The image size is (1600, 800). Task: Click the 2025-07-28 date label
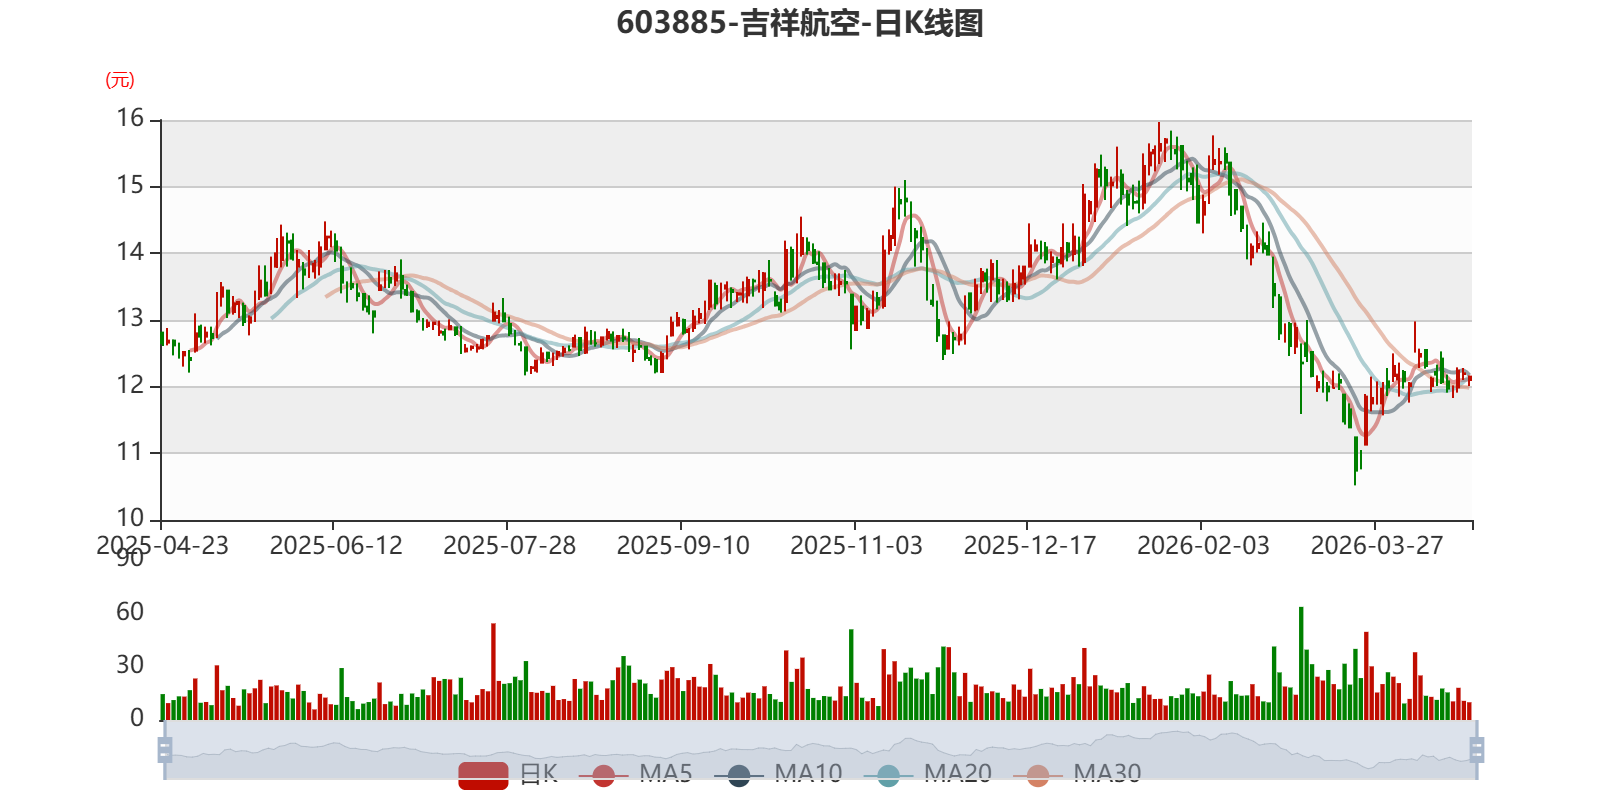(509, 546)
